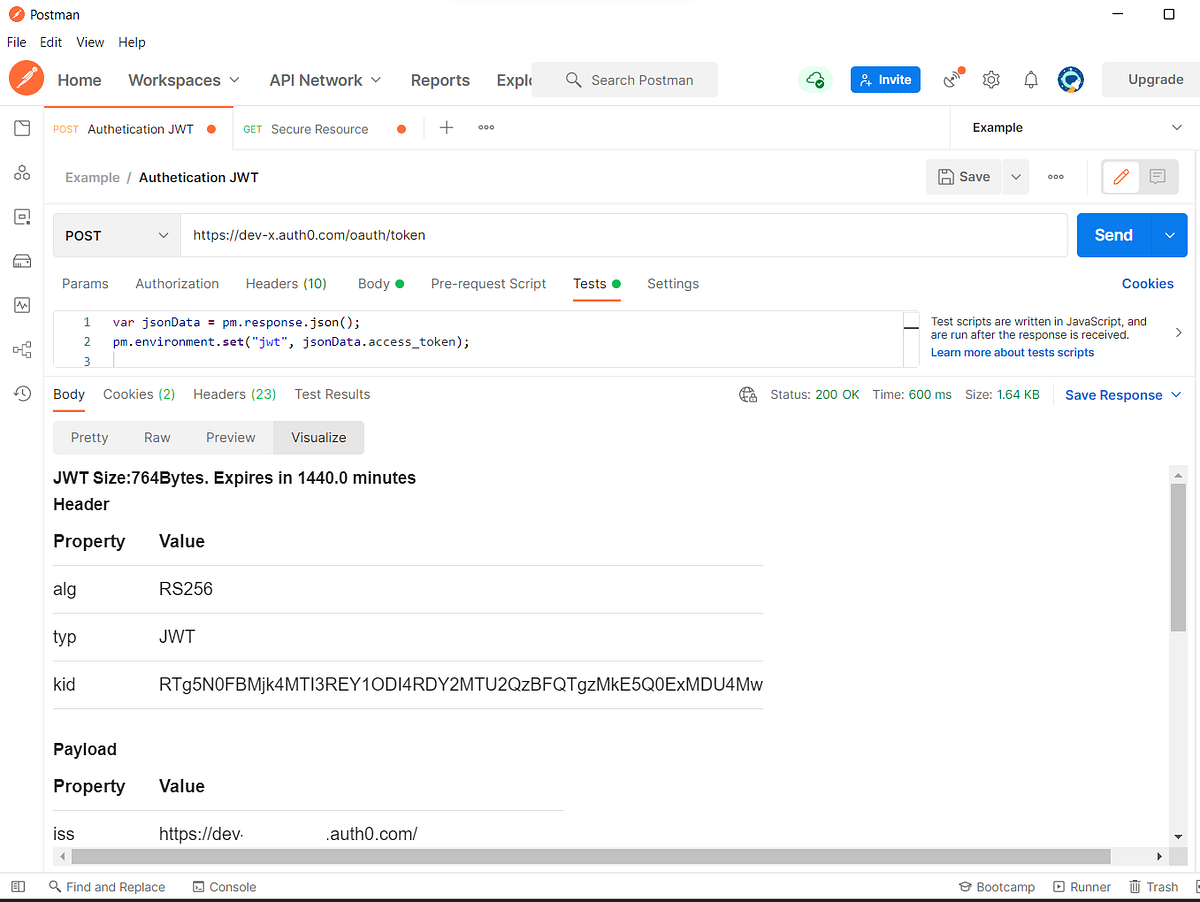This screenshot has width=1200, height=902.
Task: Open the Mock Servers panel
Action: click(x=22, y=261)
